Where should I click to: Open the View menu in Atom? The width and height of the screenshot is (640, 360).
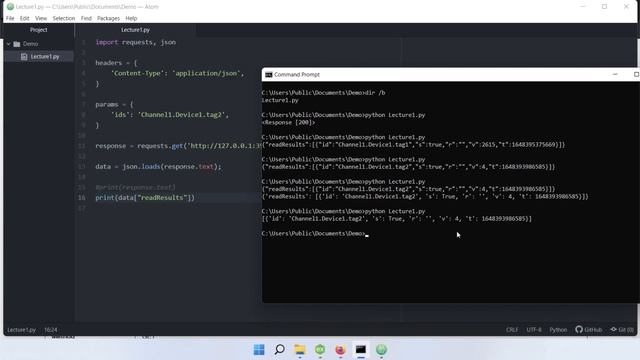click(41, 18)
